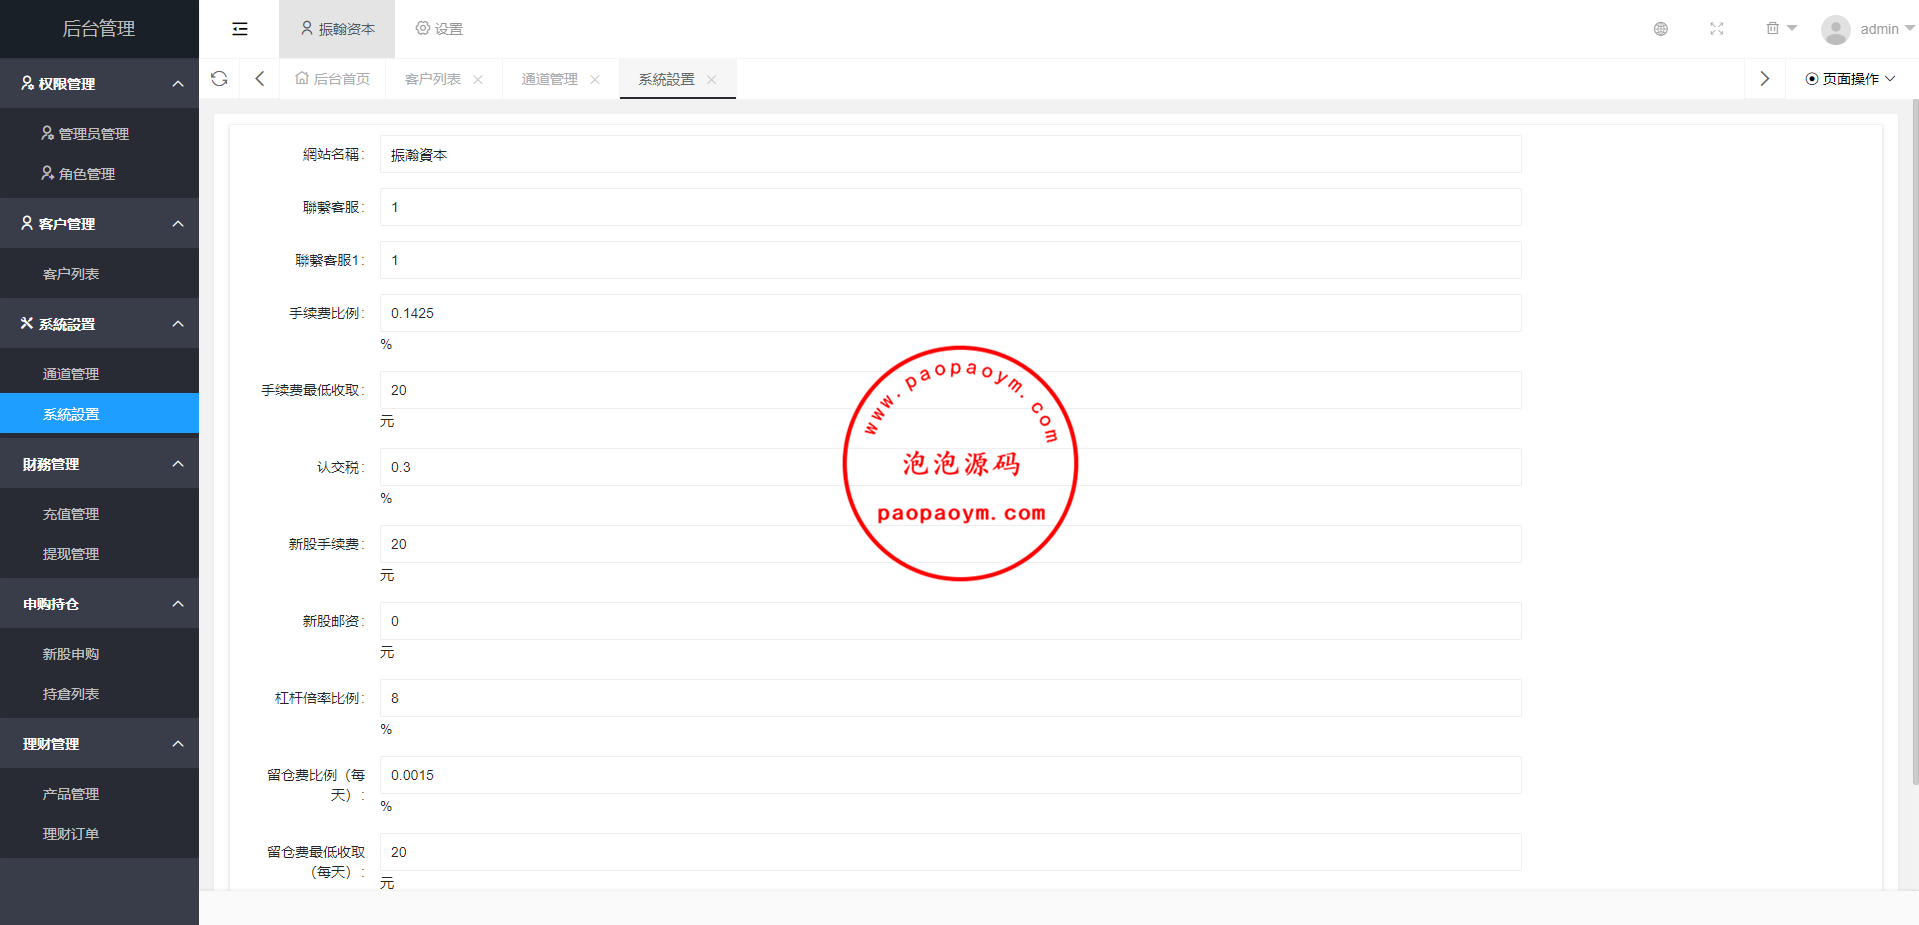Image resolution: width=1919 pixels, height=925 pixels.
Task: Close the 通道管理 tab
Action: 595,80
